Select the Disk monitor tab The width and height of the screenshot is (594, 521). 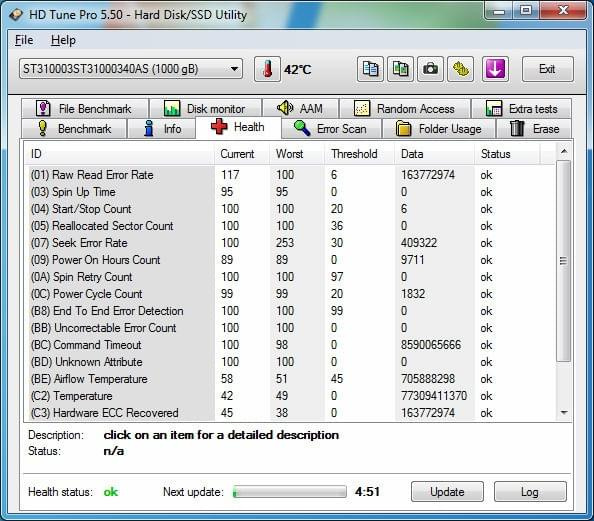point(205,109)
